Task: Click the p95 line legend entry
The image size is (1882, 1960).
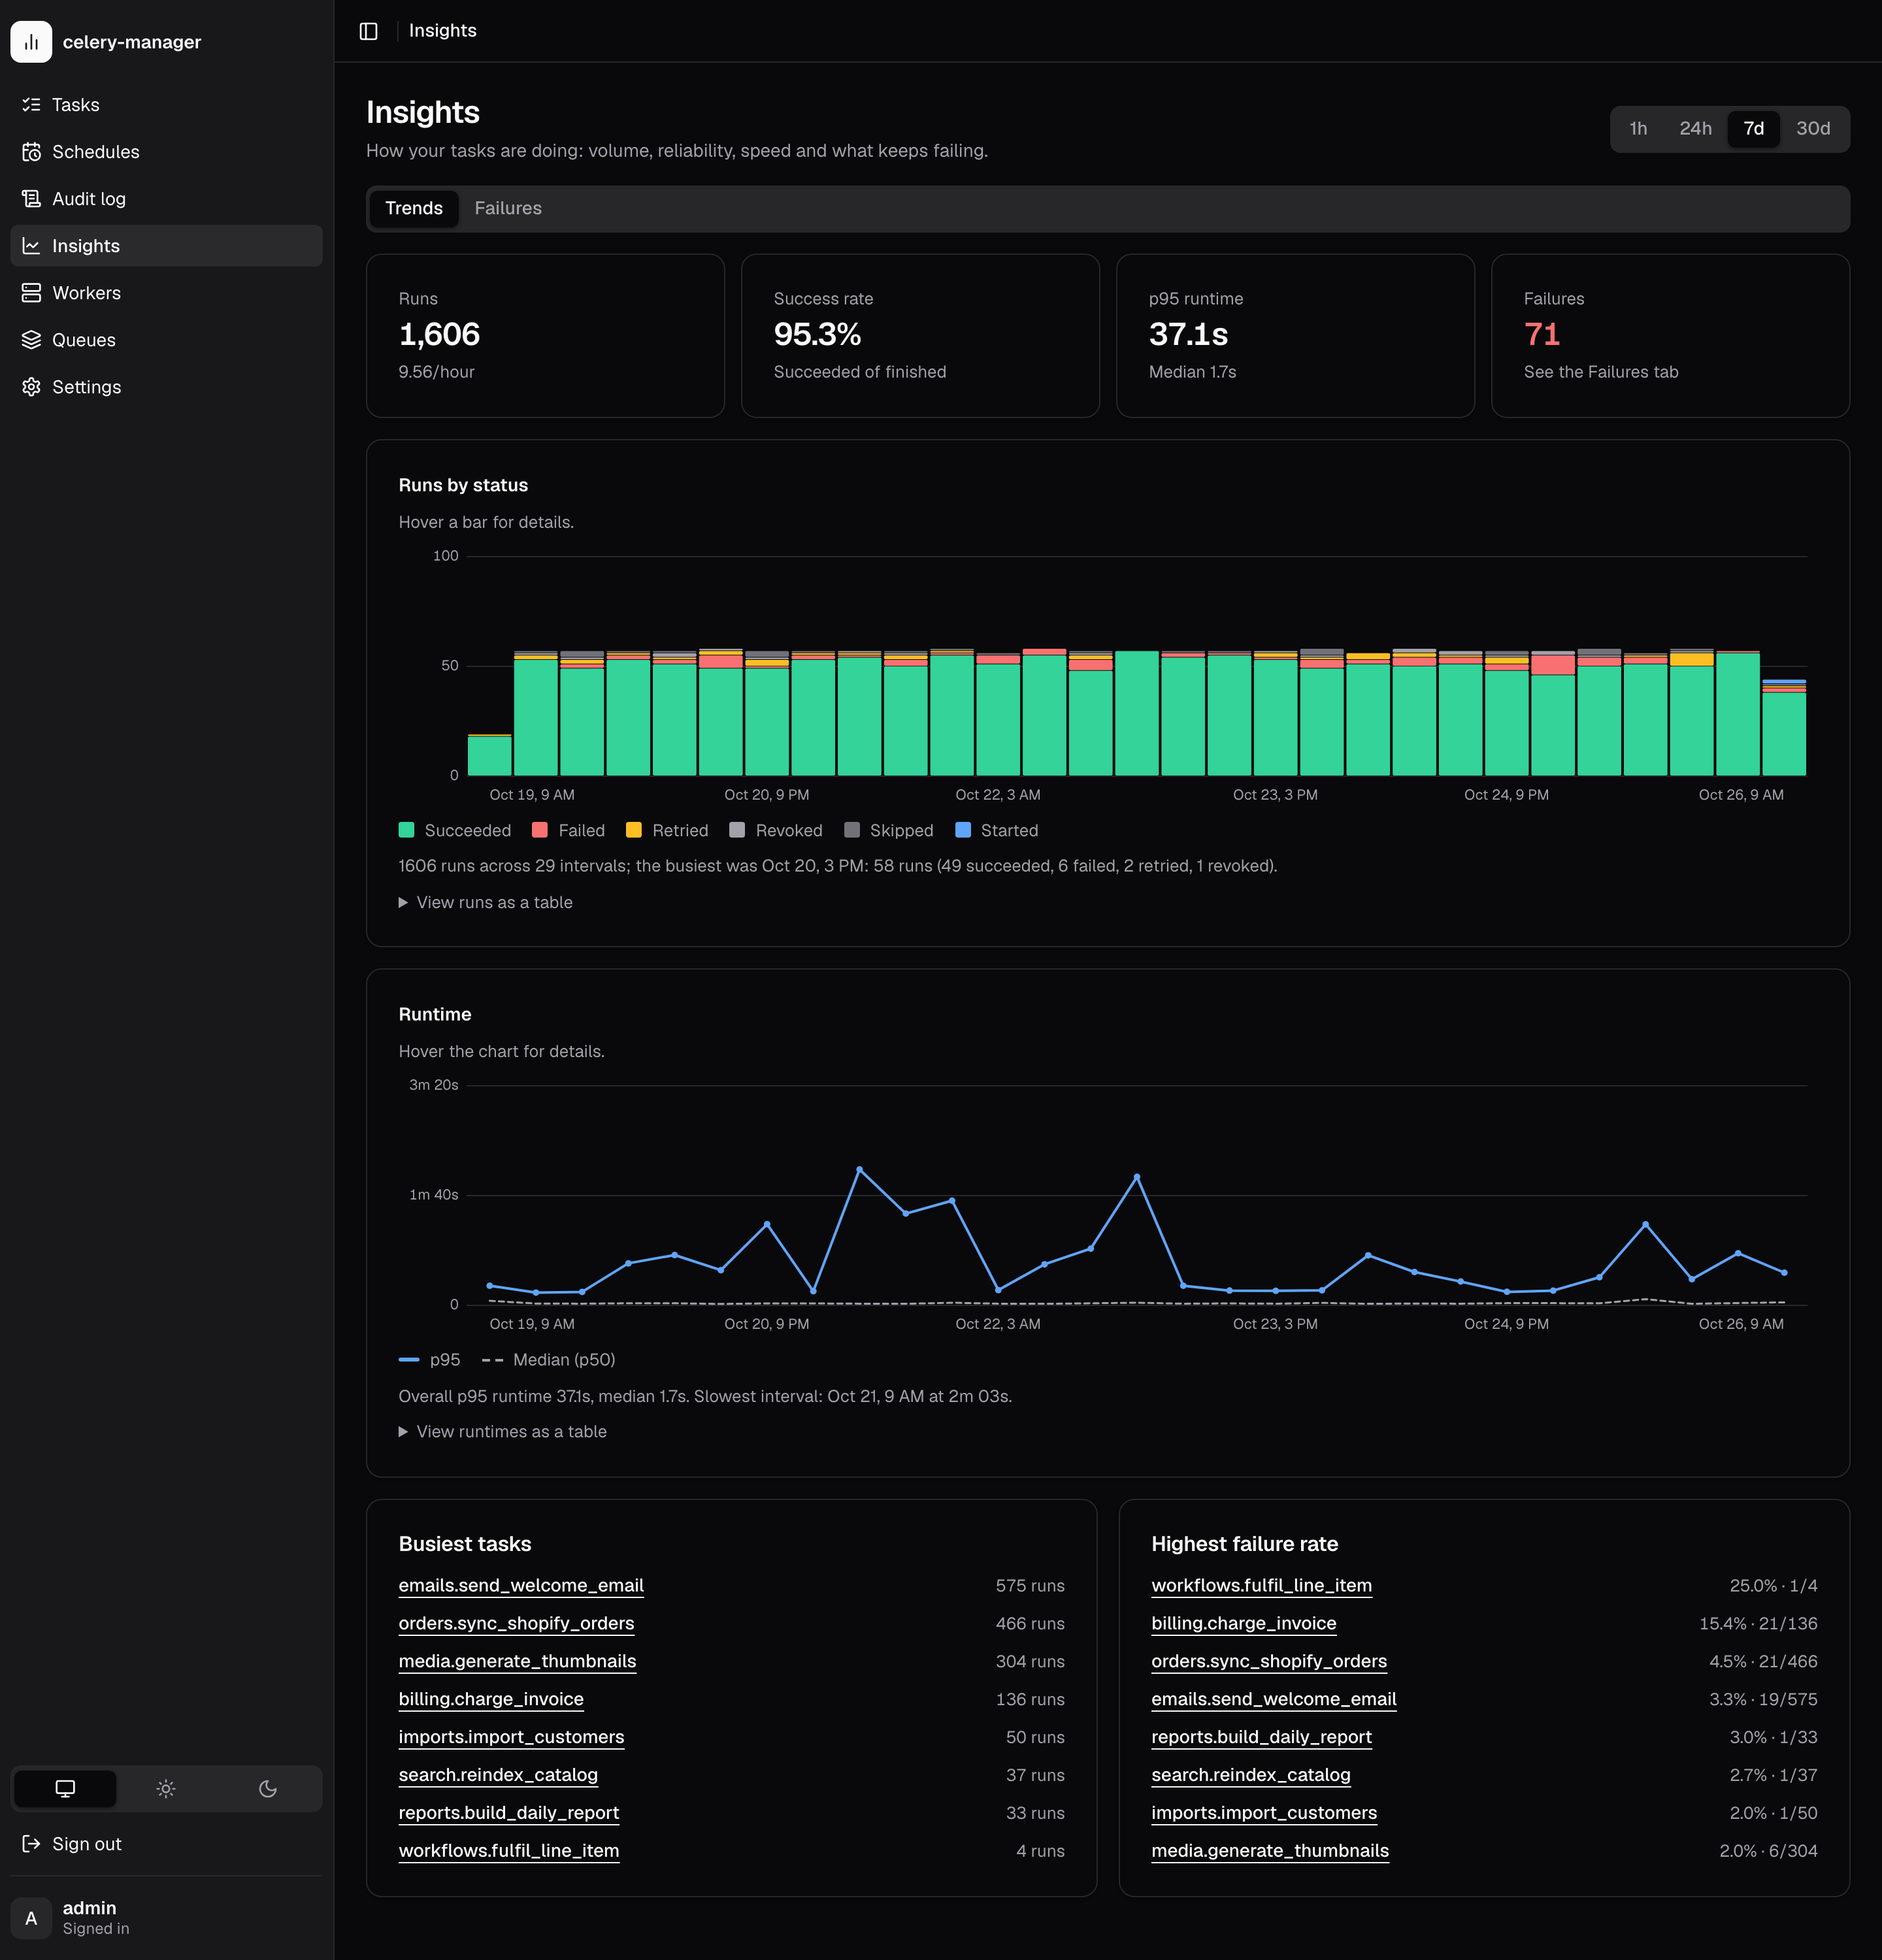Action: [429, 1361]
